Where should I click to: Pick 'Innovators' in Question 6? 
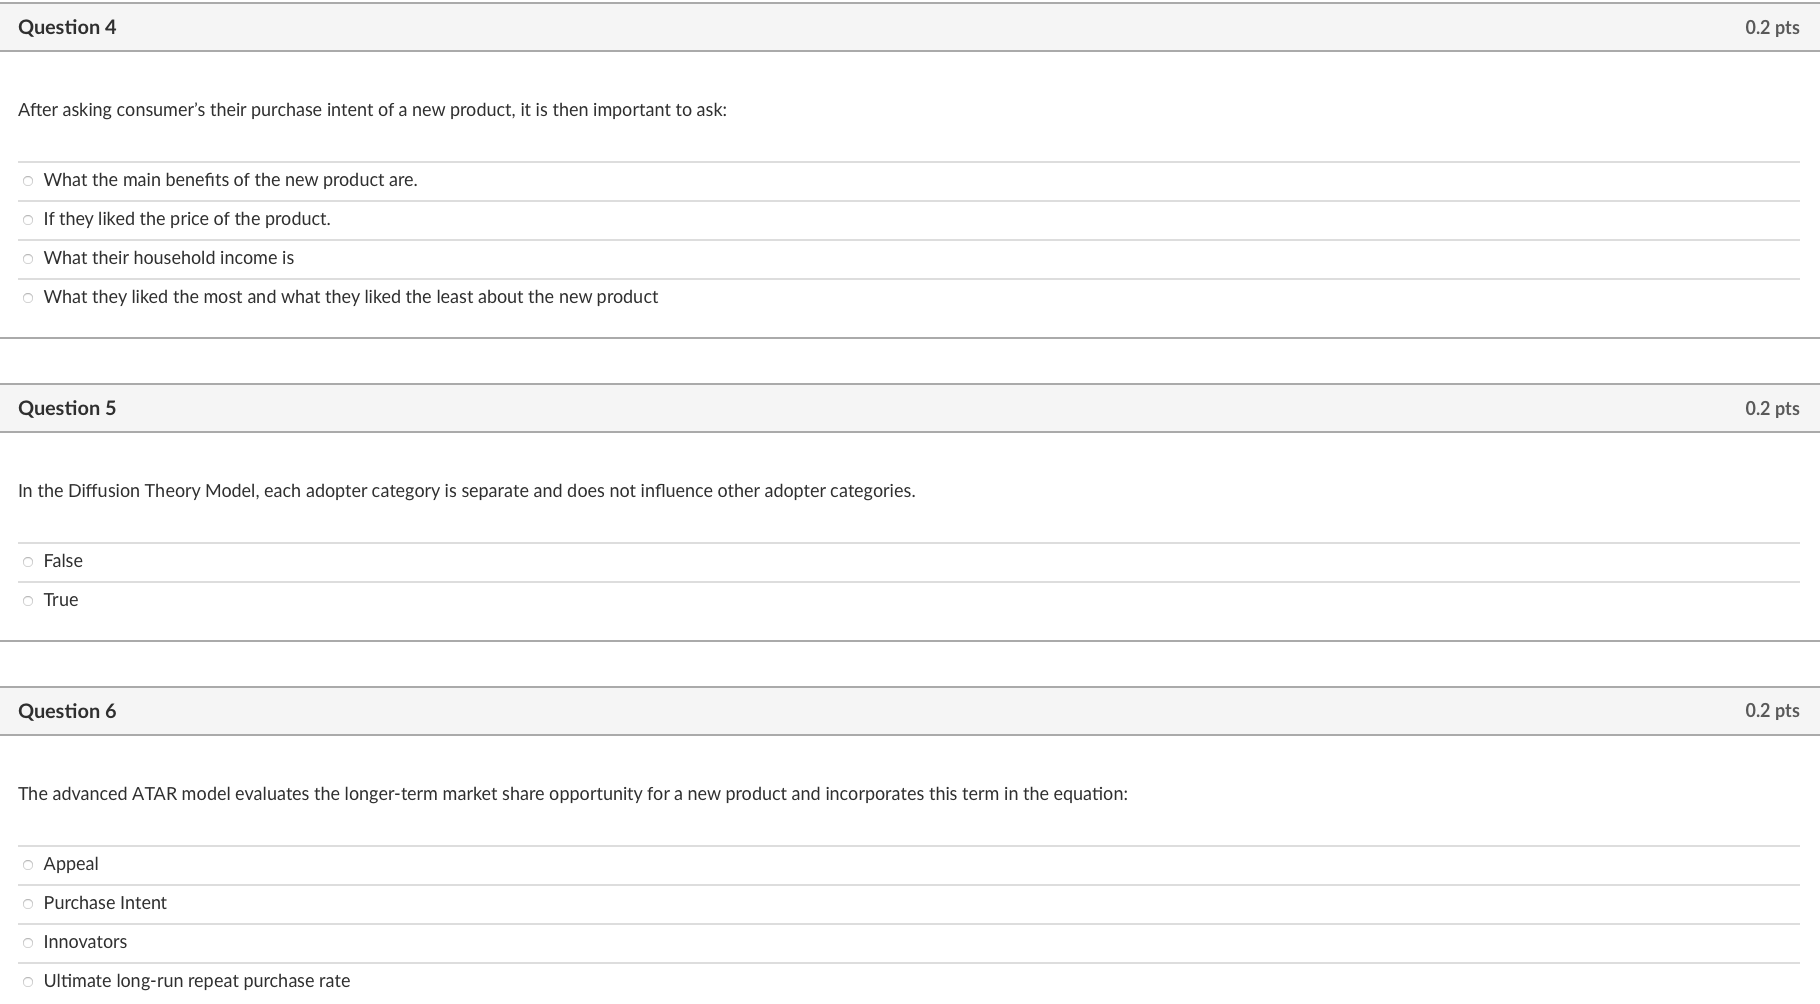28,942
